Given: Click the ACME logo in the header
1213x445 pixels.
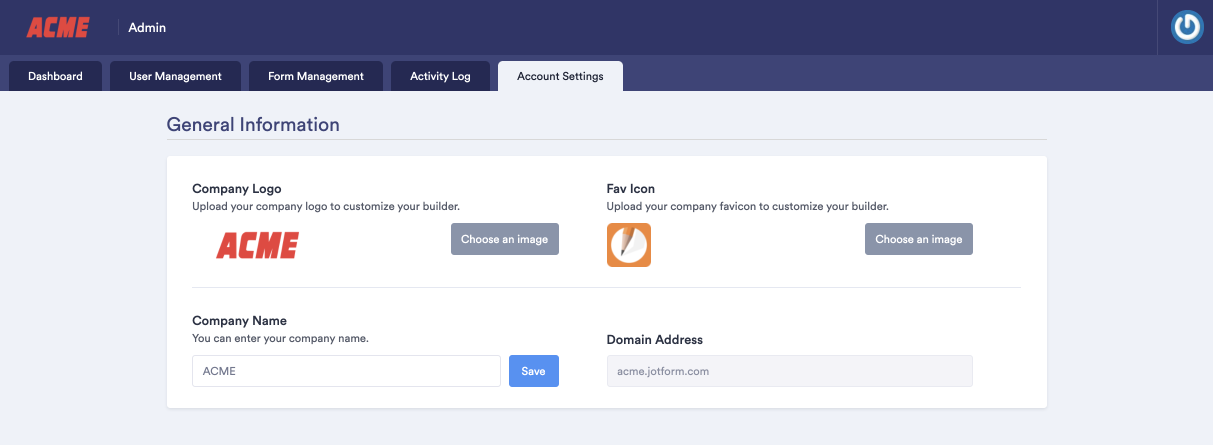Looking at the screenshot, I should 58,28.
